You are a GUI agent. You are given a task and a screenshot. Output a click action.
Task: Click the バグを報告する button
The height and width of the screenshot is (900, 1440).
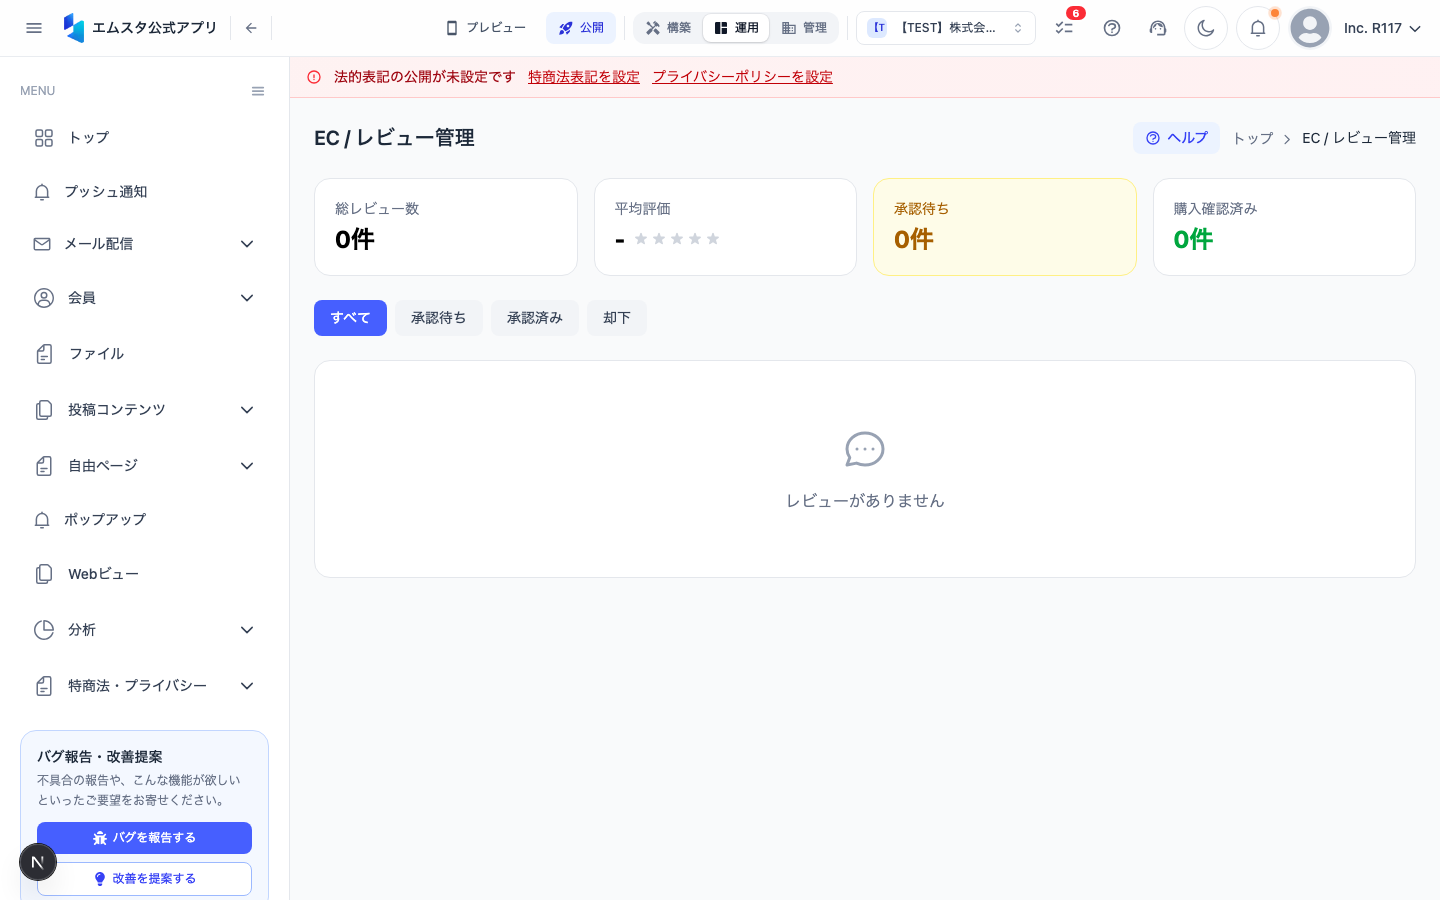pyautogui.click(x=144, y=838)
